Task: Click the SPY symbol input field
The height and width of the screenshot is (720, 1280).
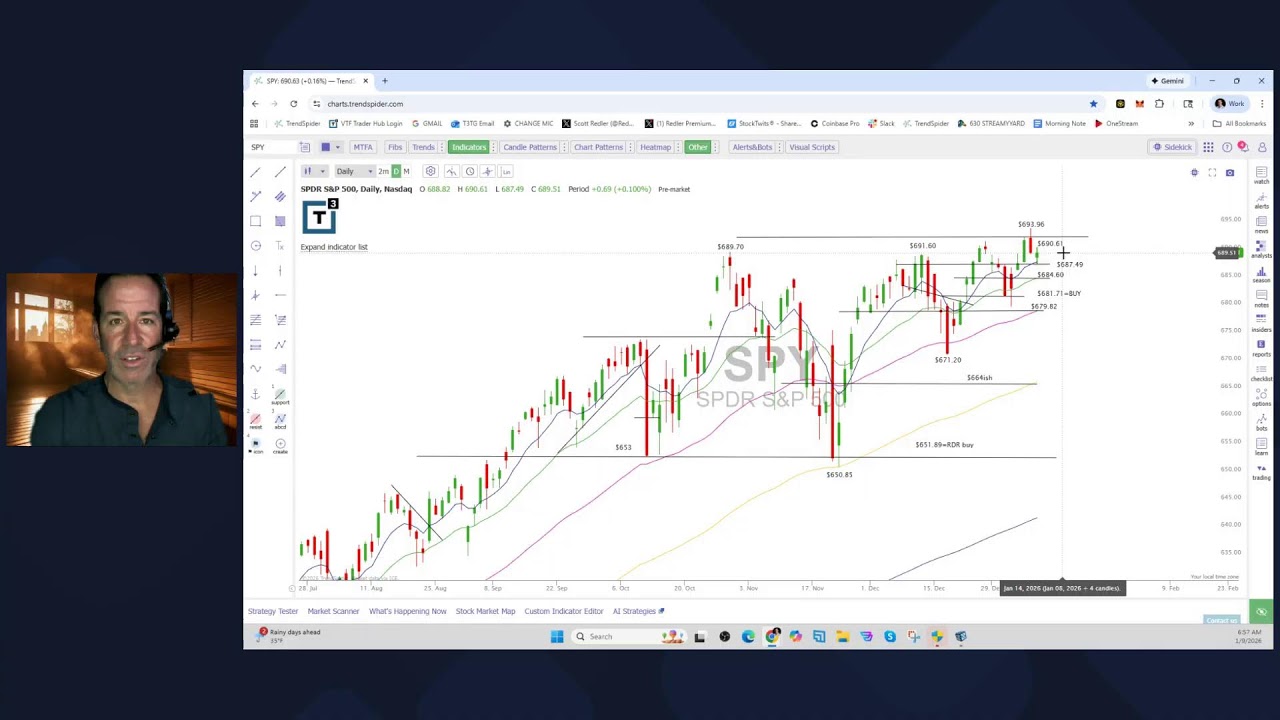Action: [x=270, y=147]
